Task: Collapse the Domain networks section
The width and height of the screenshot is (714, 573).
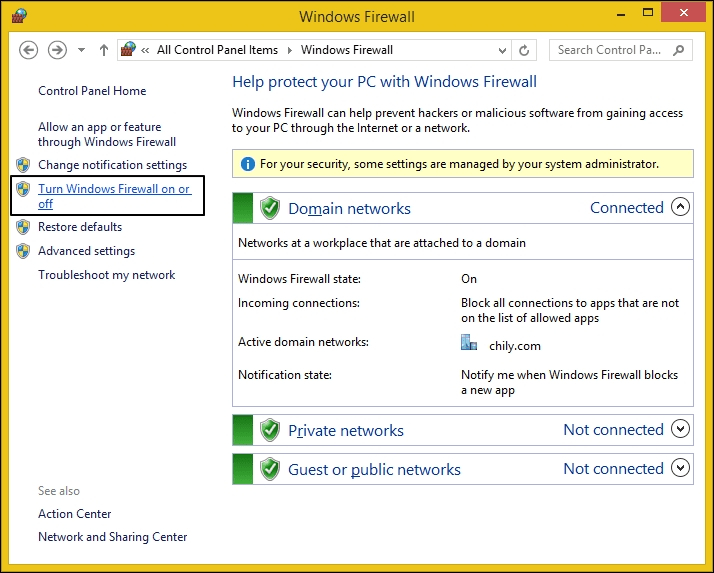Action: click(680, 207)
